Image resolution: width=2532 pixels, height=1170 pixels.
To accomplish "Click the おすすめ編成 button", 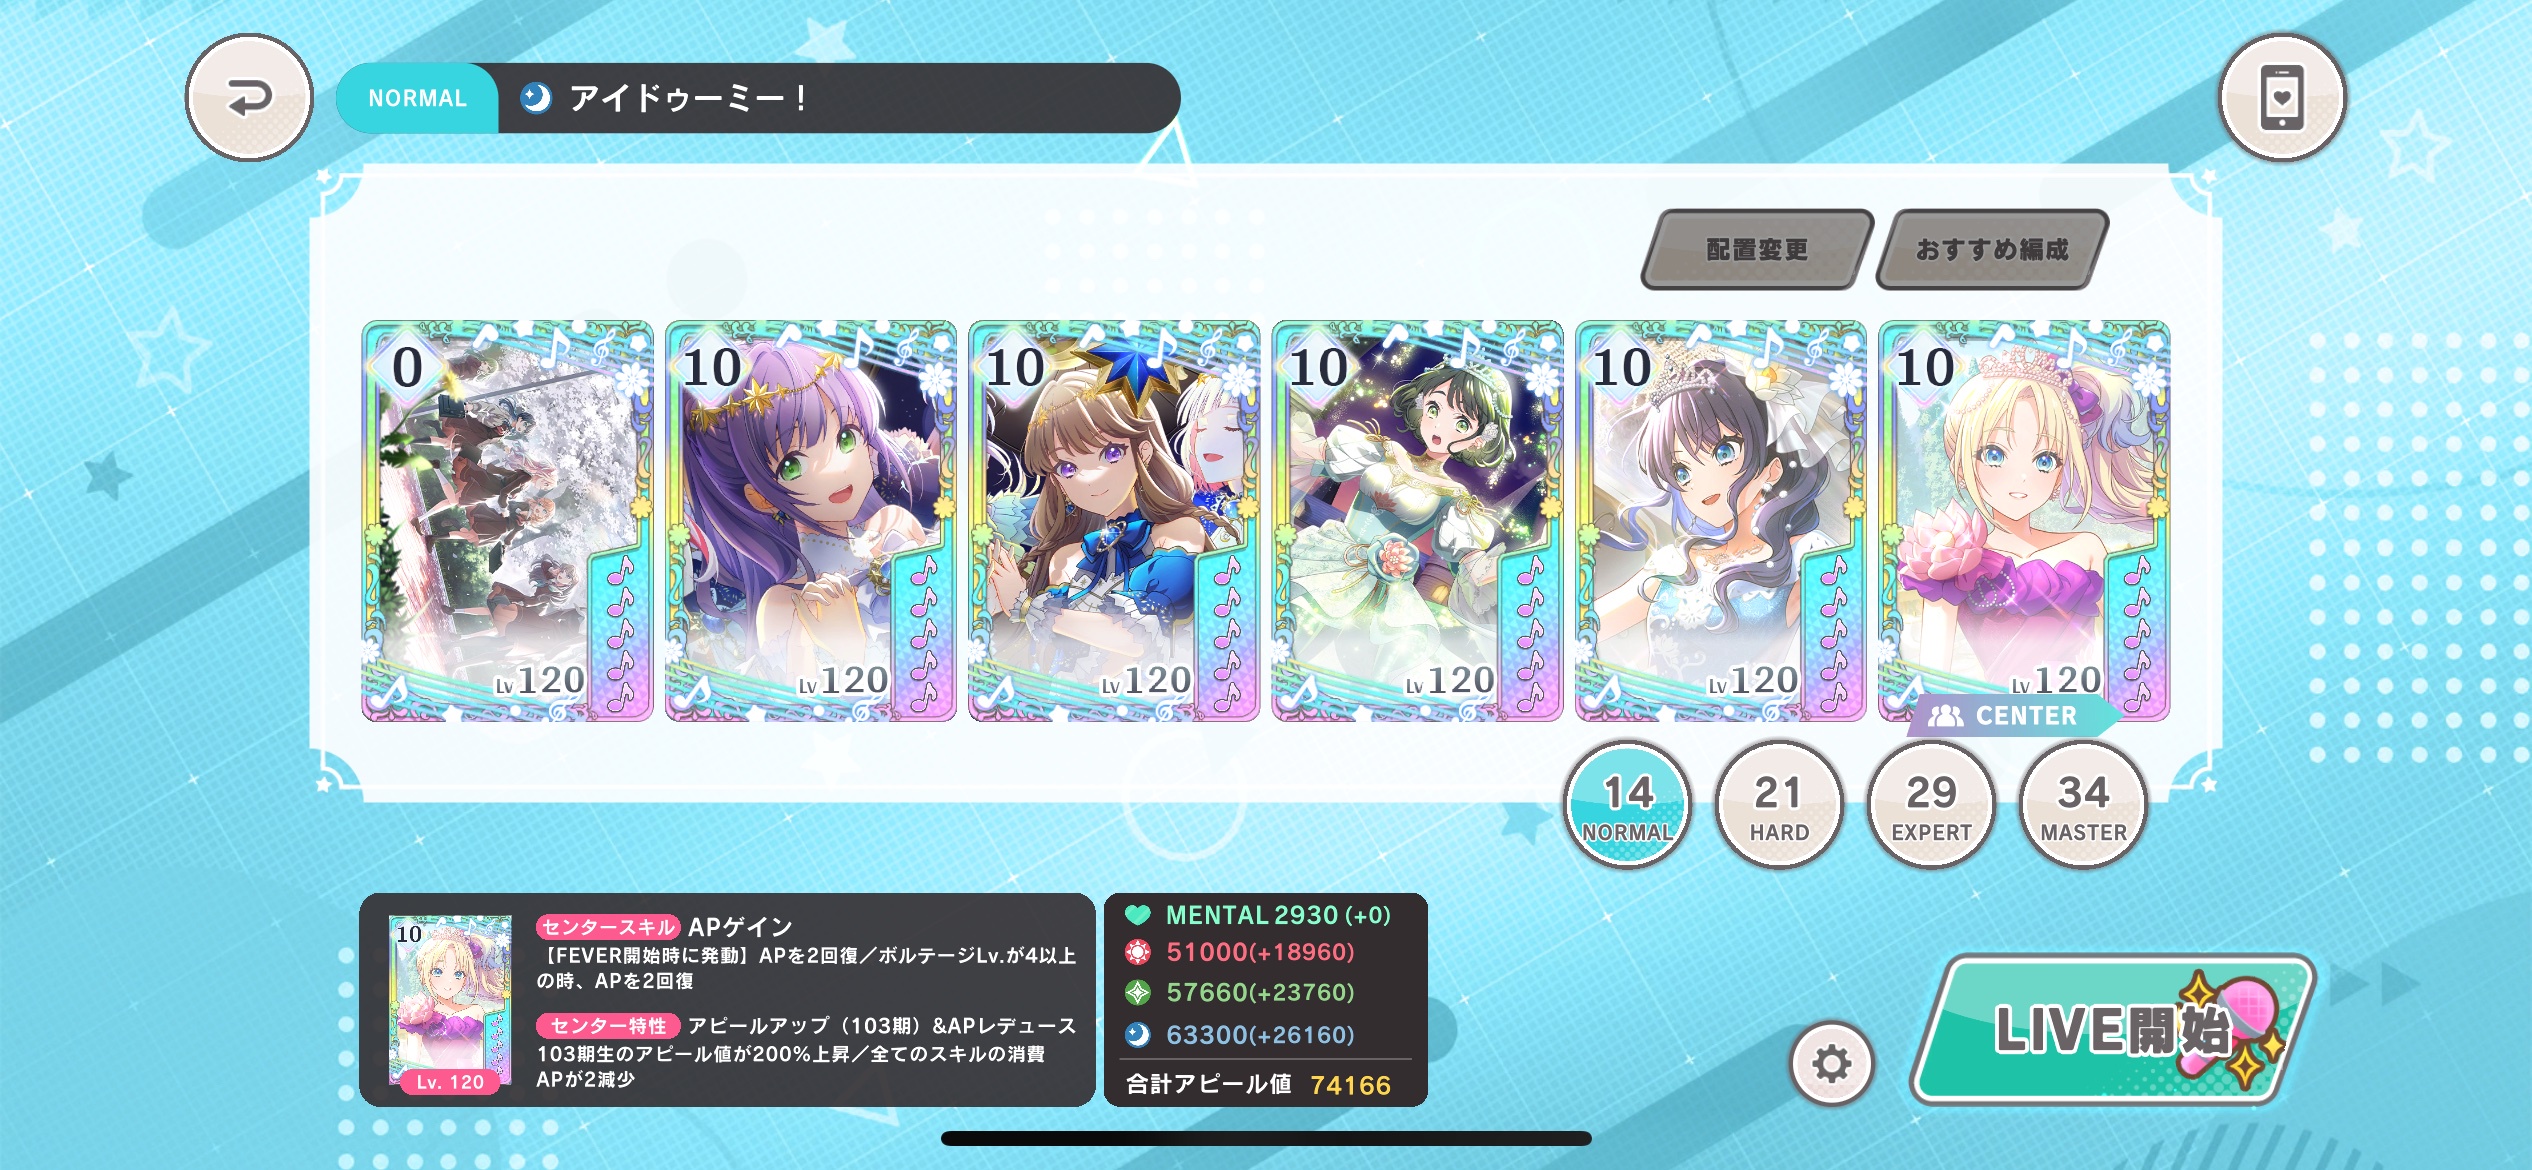I will pyautogui.click(x=1992, y=249).
